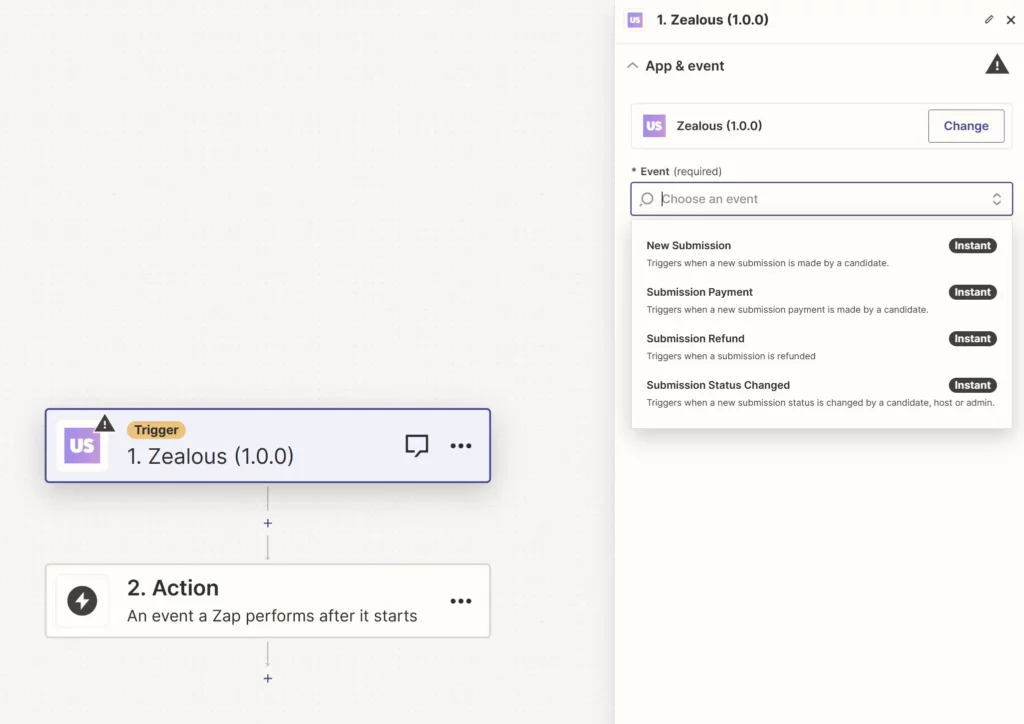Close the Zealous step side panel
The image size is (1024, 724).
click(x=1010, y=20)
